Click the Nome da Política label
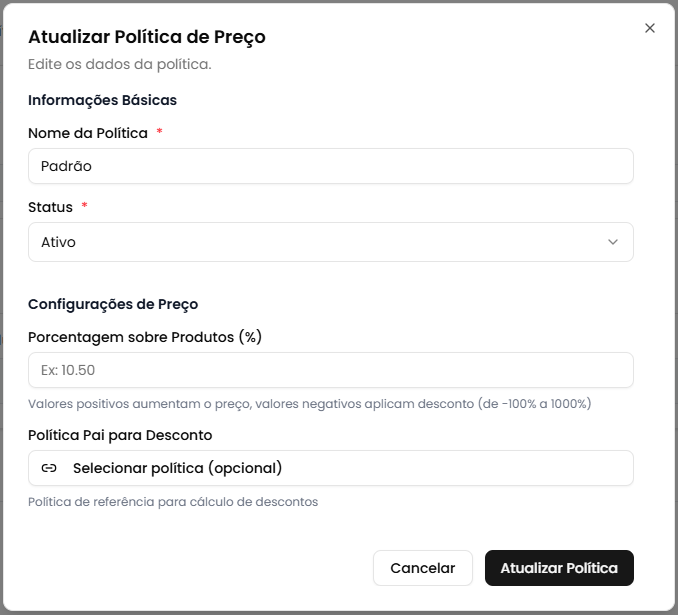 click(x=88, y=133)
